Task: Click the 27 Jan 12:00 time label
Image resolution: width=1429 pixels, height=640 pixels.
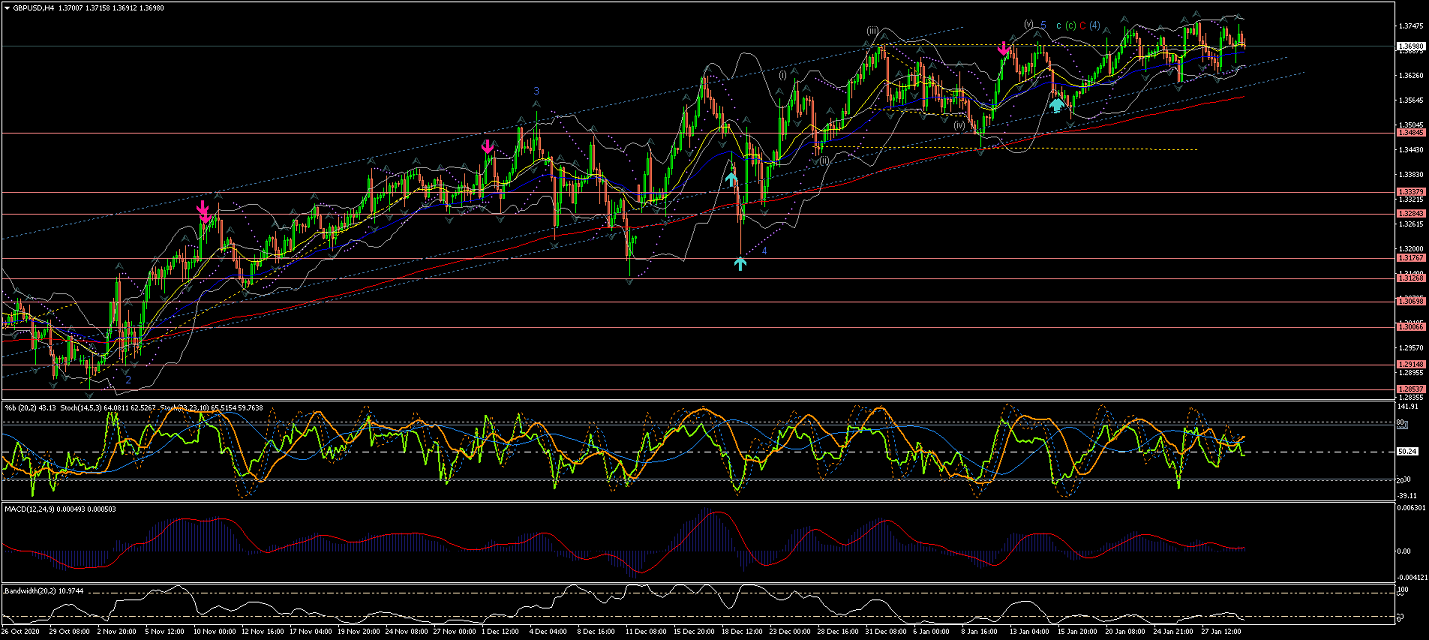Action: (x=1223, y=632)
